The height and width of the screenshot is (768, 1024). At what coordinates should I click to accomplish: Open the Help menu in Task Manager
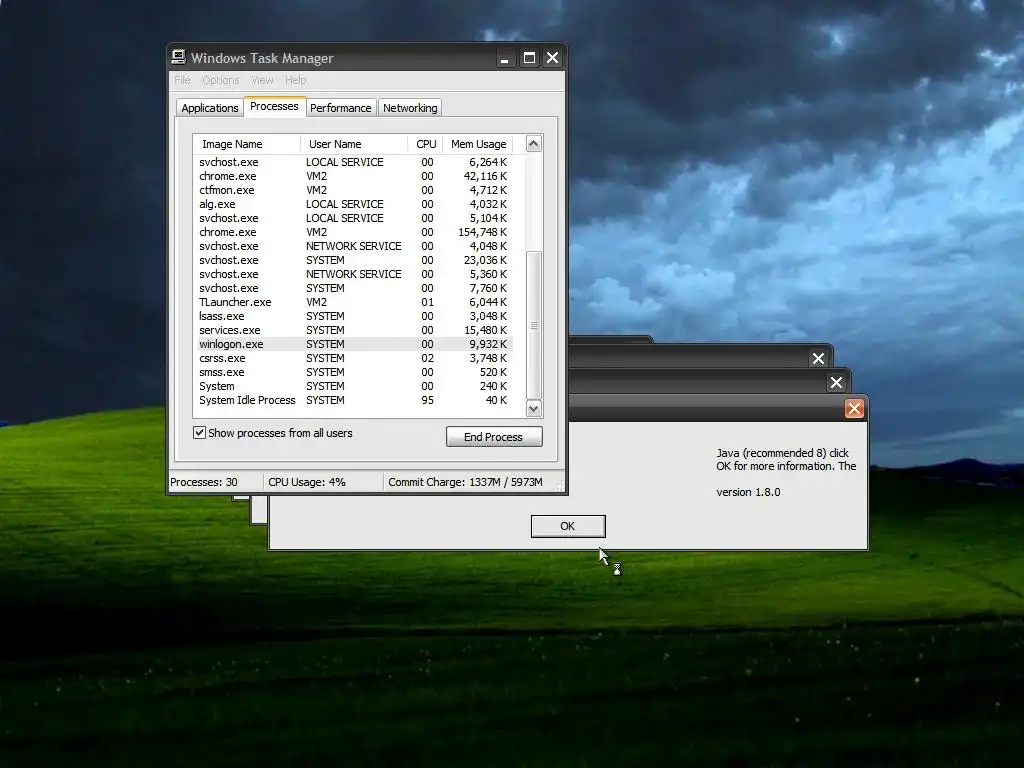(295, 80)
